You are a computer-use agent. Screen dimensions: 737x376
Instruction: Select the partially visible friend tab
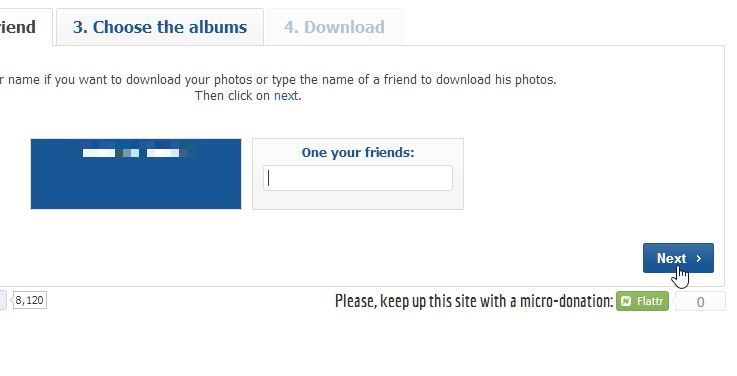pyautogui.click(x=26, y=27)
